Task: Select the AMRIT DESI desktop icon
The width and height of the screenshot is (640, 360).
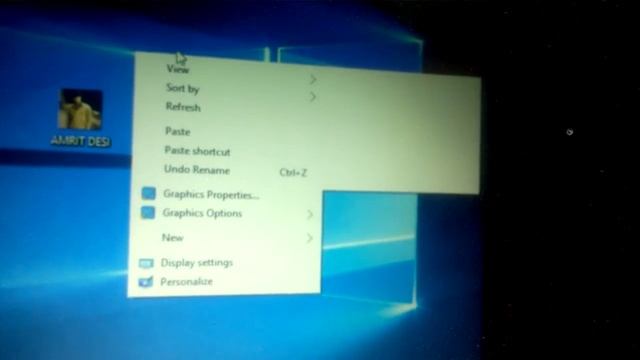Action: [80, 118]
